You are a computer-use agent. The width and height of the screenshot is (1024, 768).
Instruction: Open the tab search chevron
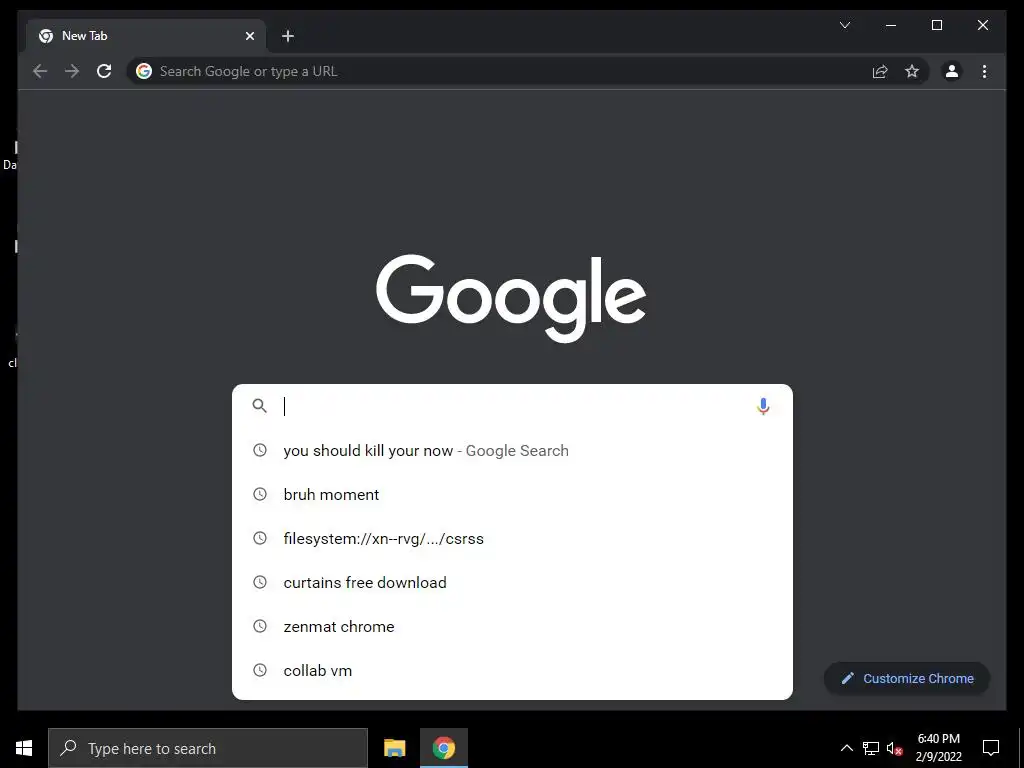point(844,25)
